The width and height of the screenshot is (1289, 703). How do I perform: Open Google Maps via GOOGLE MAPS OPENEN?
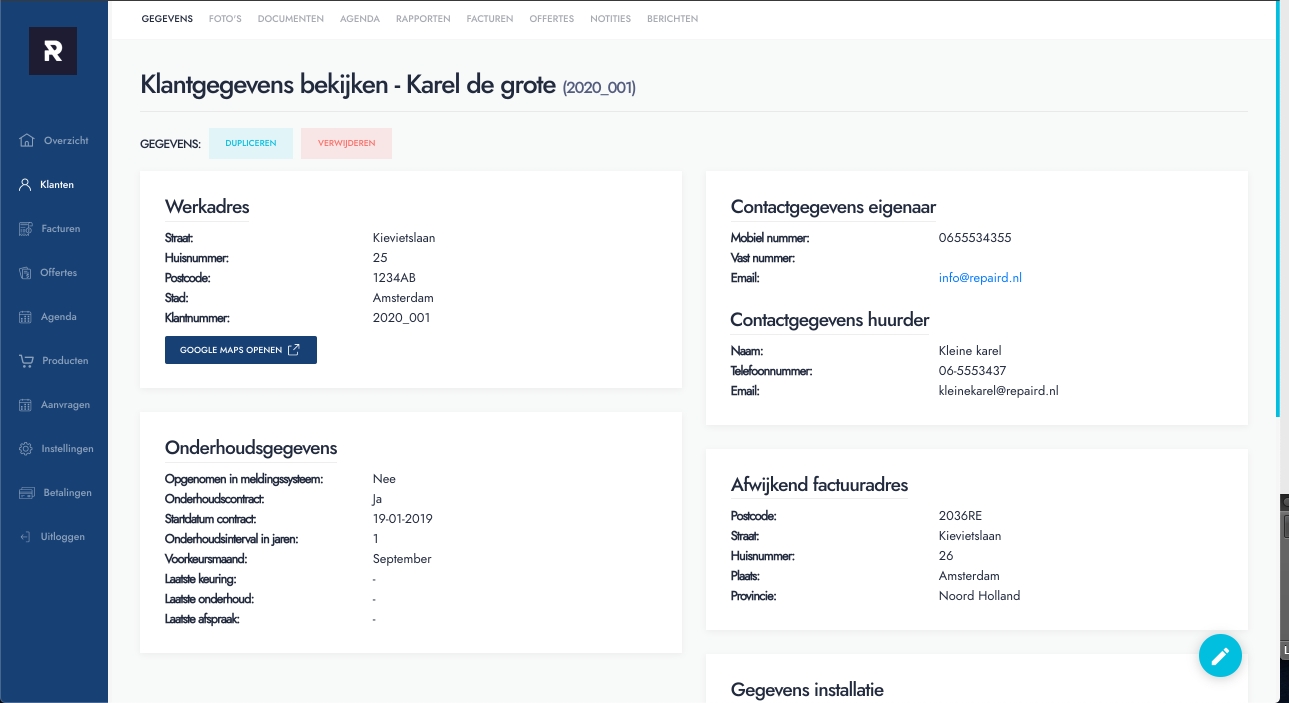point(240,350)
